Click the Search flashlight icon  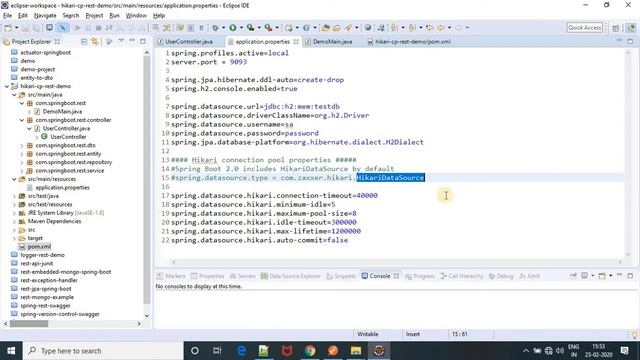[348, 28]
